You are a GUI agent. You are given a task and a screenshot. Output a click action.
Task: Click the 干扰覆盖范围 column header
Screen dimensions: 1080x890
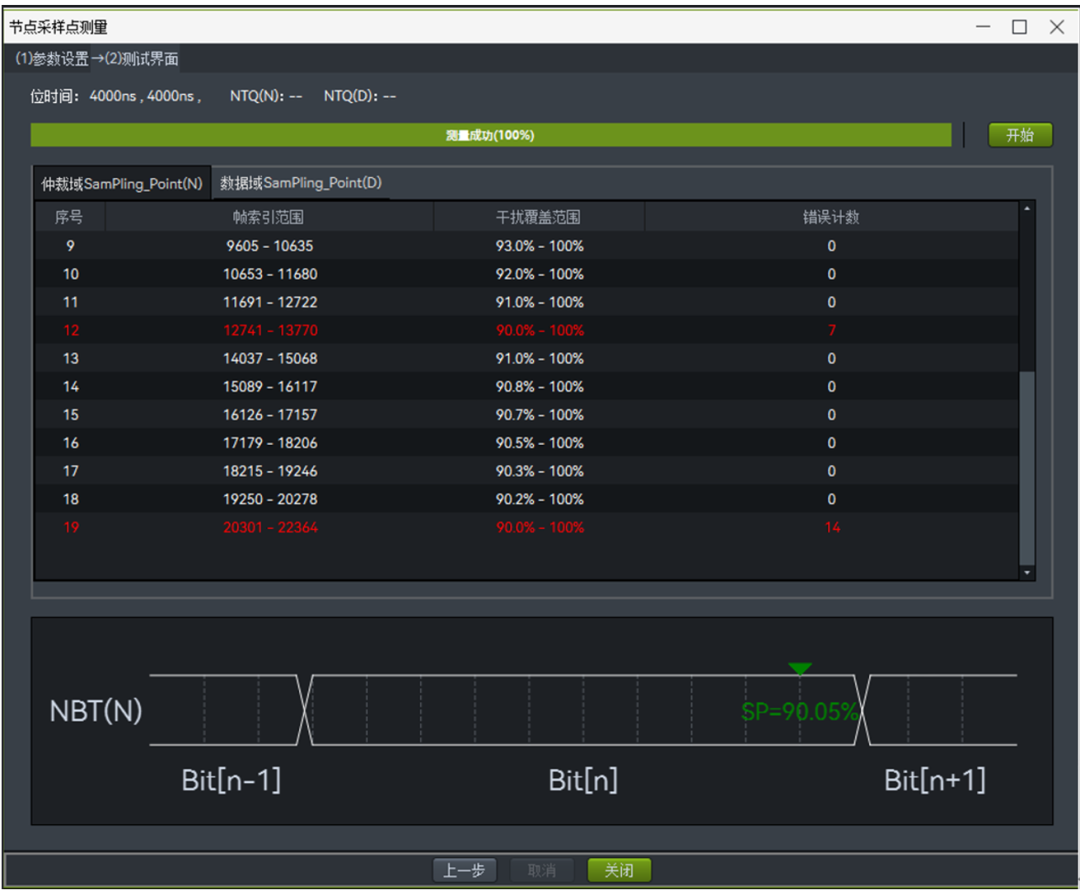coord(539,217)
